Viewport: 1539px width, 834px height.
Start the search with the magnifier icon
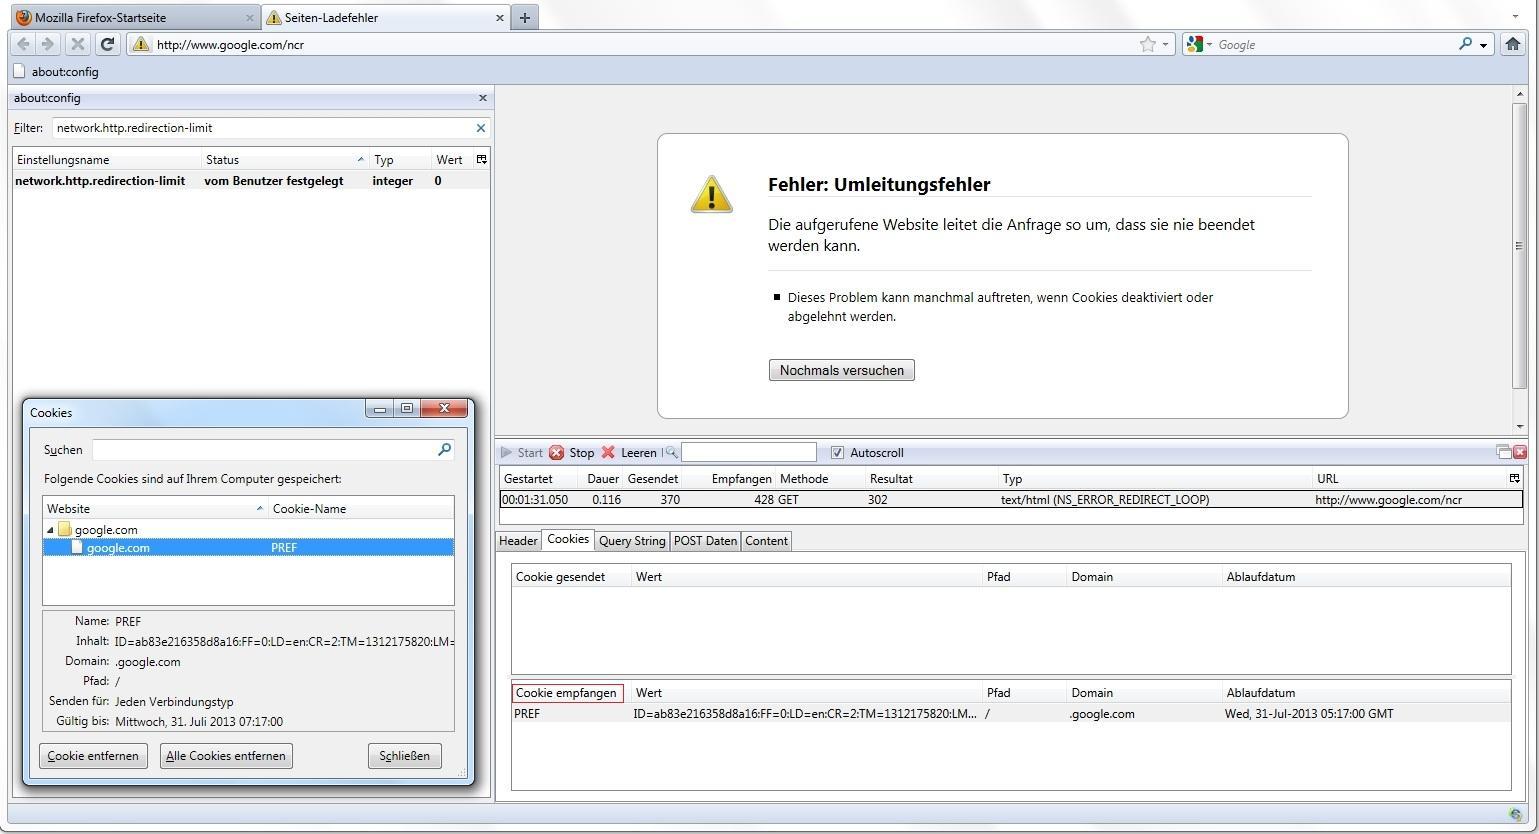click(1466, 44)
